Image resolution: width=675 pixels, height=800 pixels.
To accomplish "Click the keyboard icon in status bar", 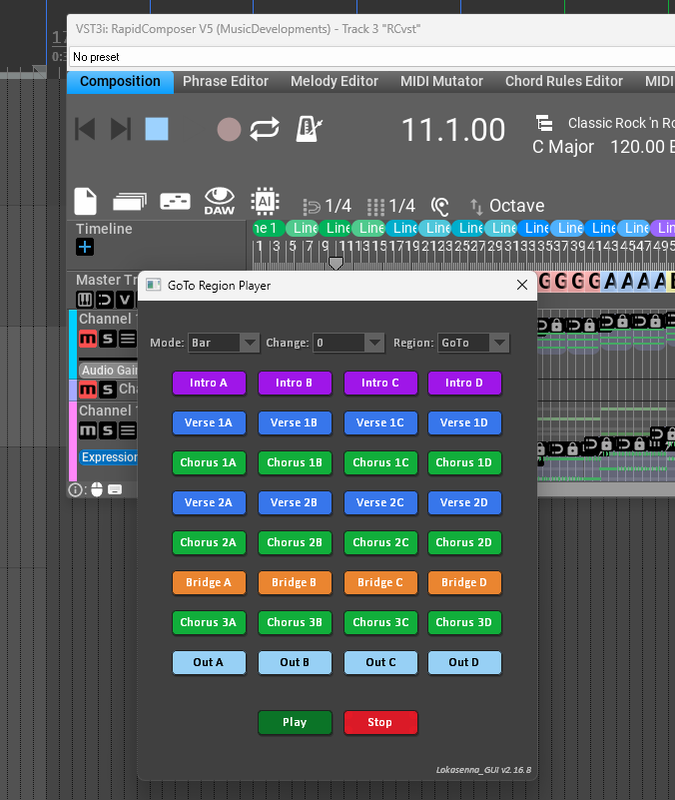I will 115,490.
